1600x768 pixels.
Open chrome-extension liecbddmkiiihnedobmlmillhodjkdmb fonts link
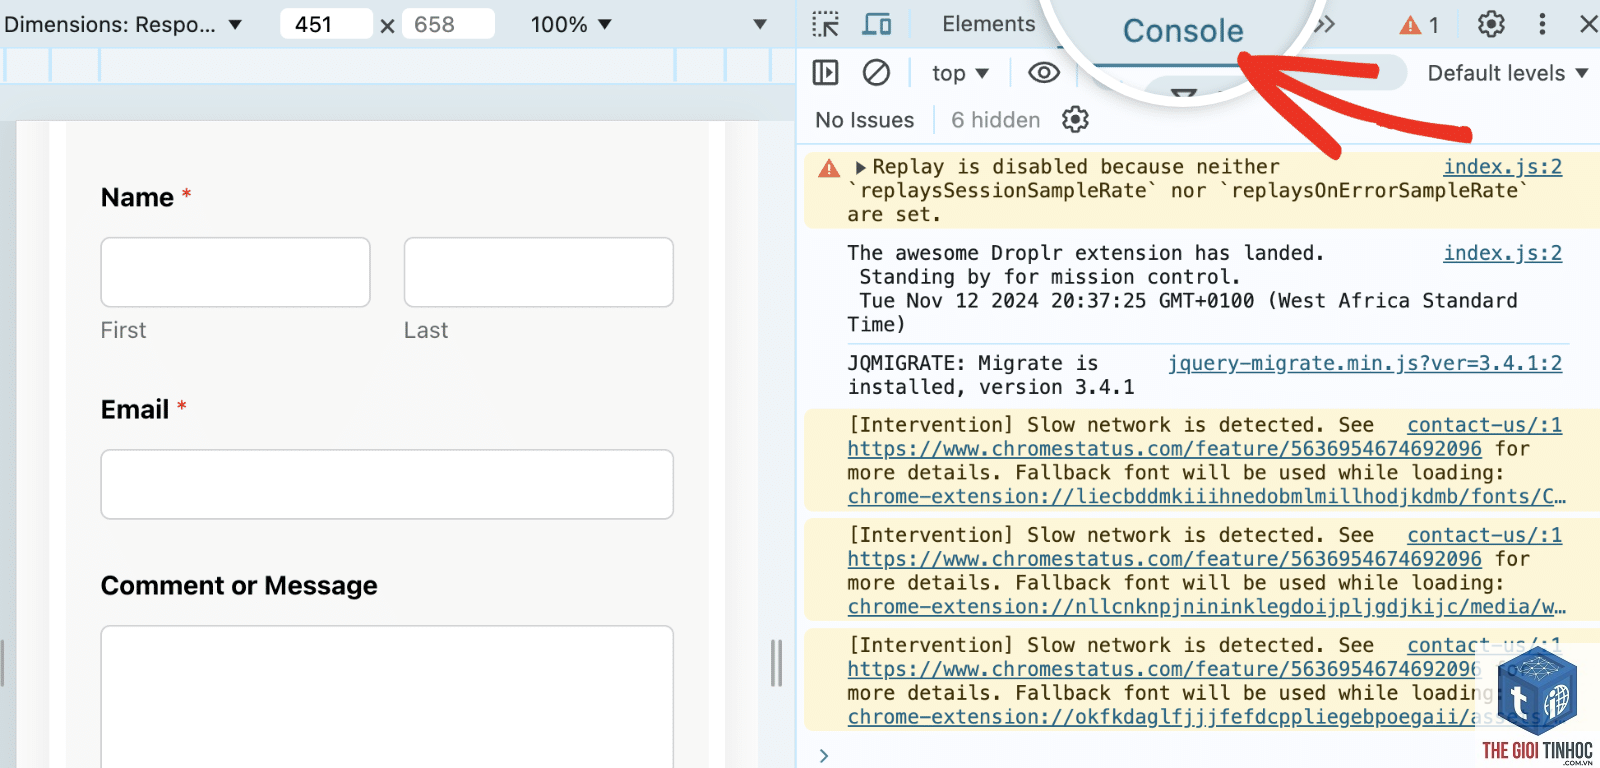pos(1207,497)
